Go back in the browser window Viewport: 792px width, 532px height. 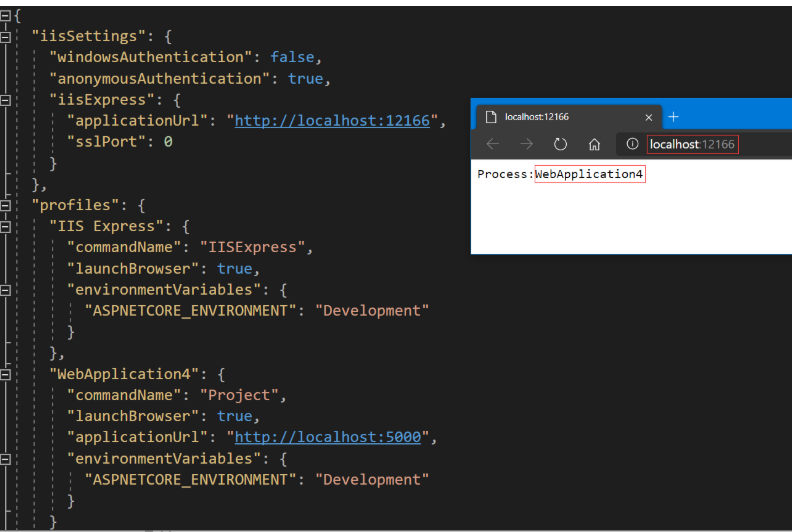click(493, 144)
